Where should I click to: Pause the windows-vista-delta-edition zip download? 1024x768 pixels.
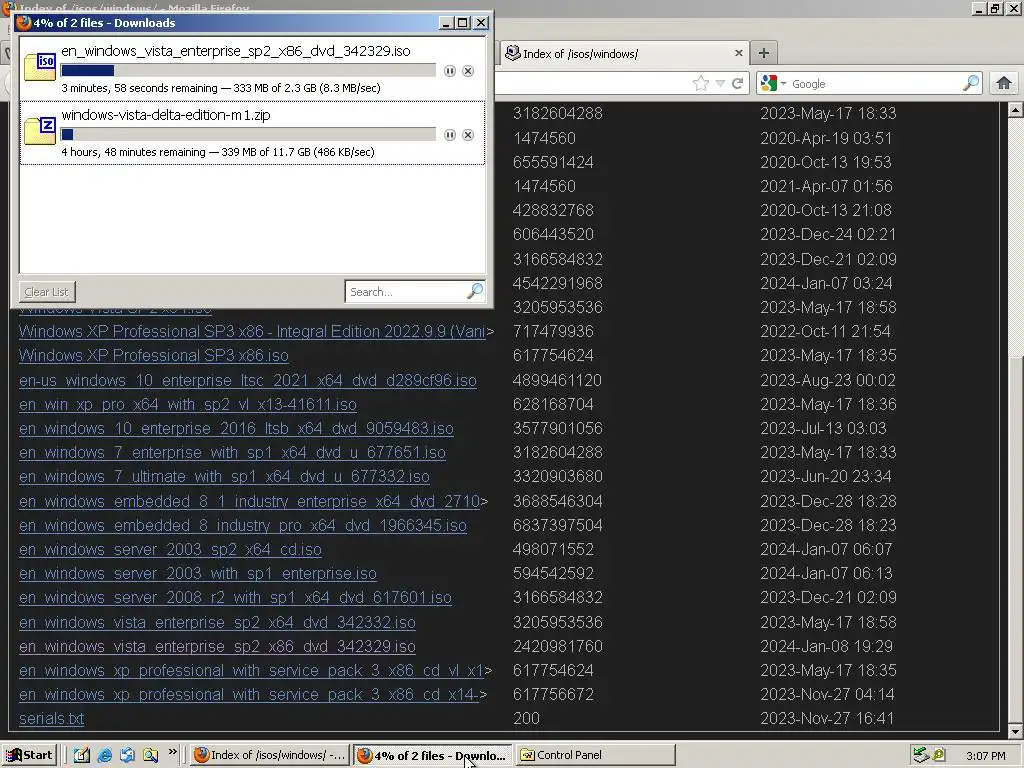click(449, 135)
